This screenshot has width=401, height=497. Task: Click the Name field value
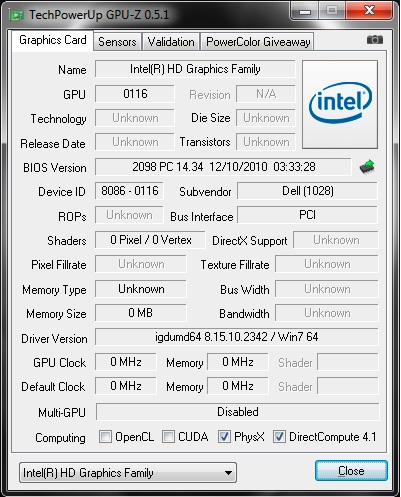coord(195,69)
